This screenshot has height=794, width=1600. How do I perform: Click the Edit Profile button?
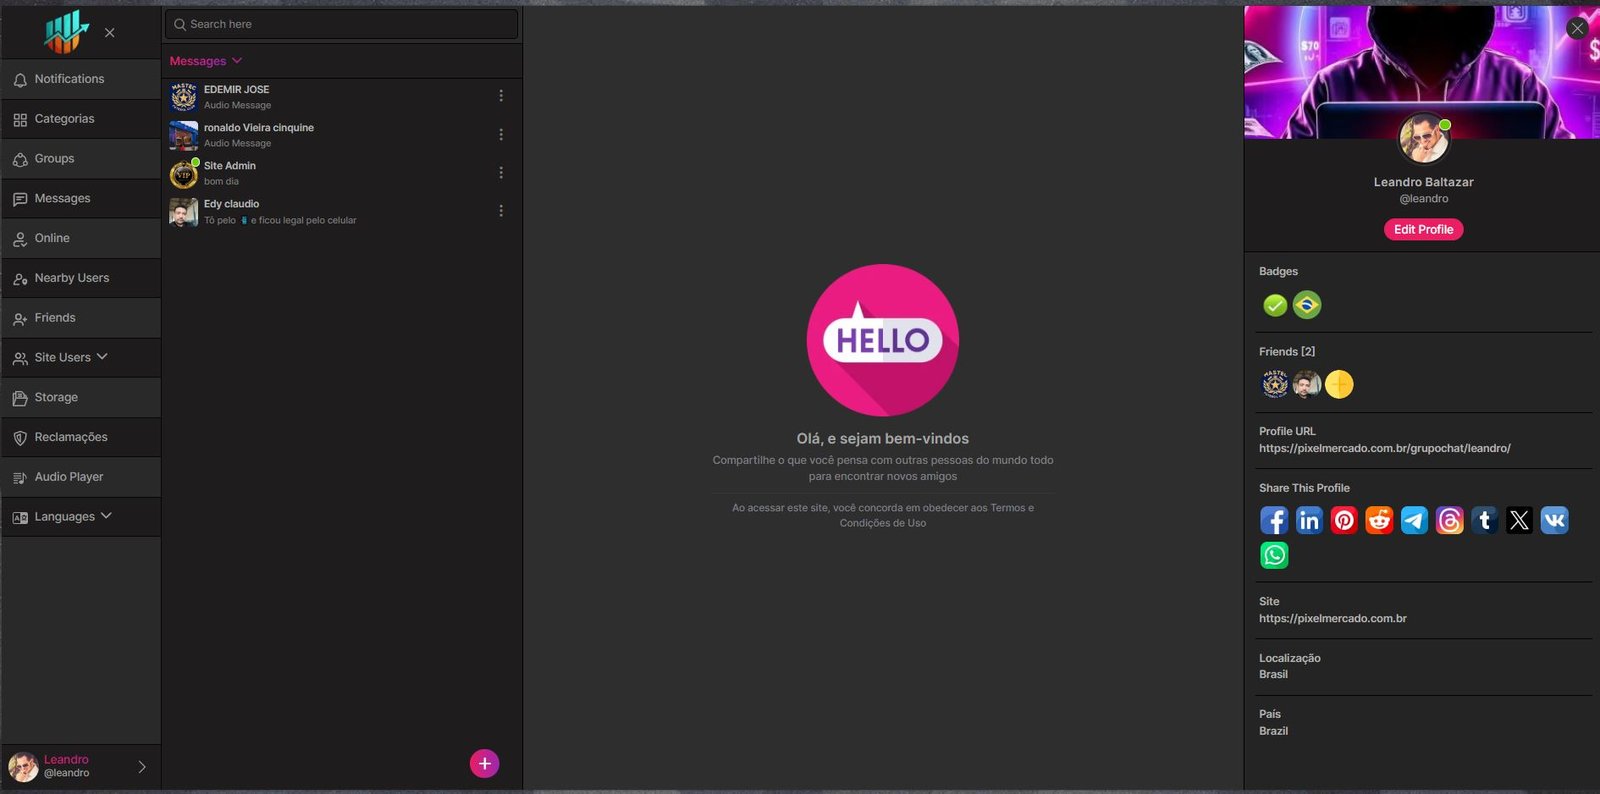(1423, 230)
